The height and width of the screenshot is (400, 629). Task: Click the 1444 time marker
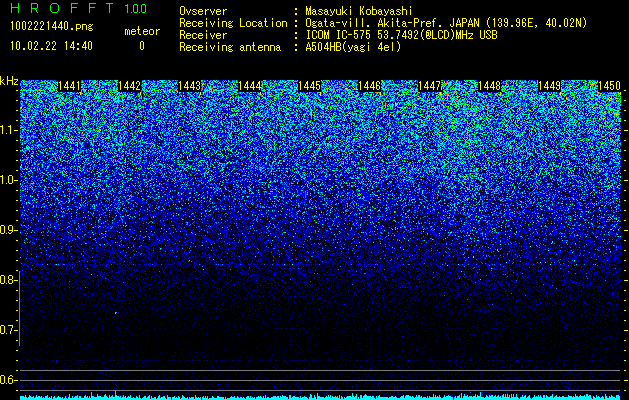click(250, 86)
